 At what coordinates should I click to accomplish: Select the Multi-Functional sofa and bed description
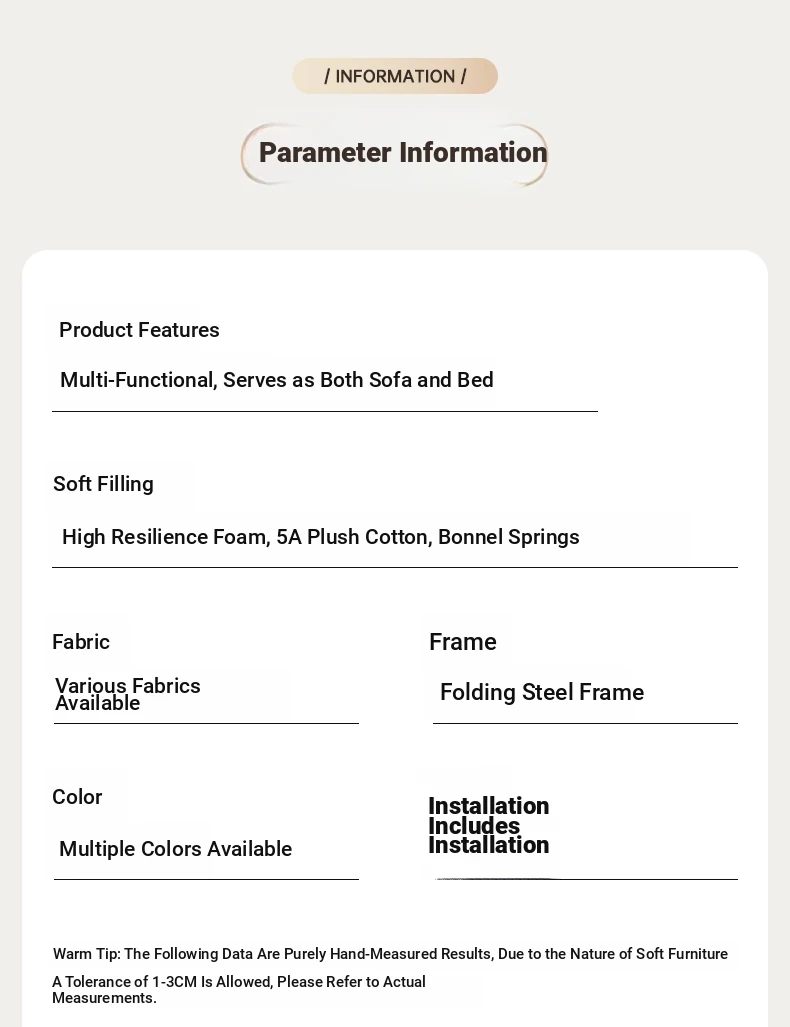tap(276, 380)
